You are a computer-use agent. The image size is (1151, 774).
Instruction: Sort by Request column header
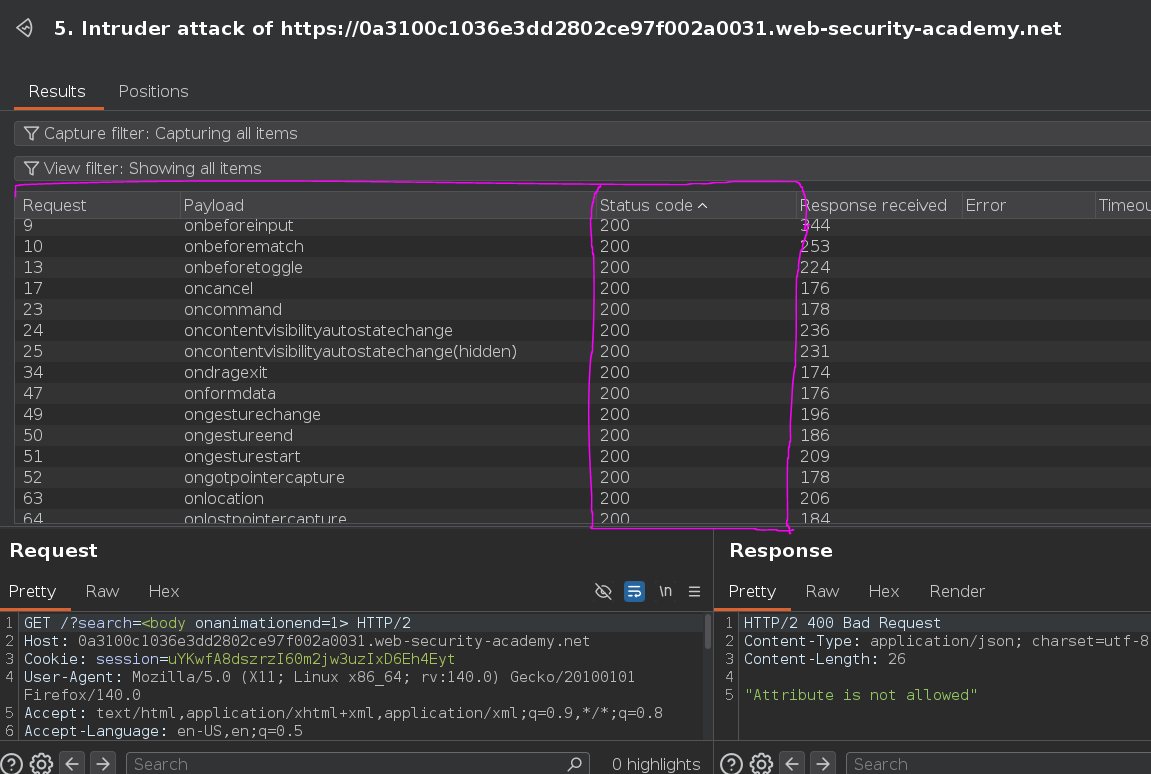coord(98,205)
